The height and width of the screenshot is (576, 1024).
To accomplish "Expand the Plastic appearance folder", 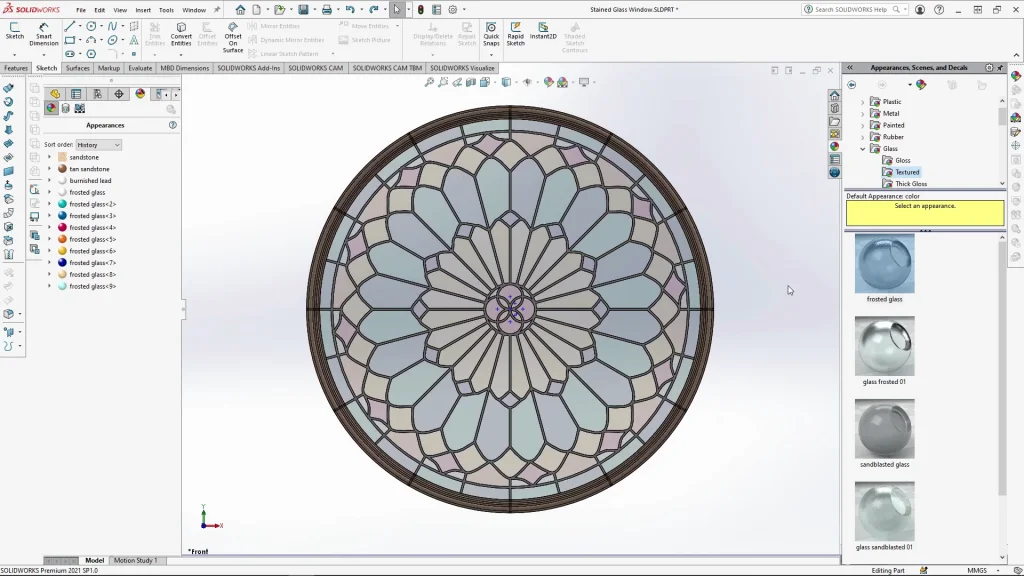I will click(863, 102).
